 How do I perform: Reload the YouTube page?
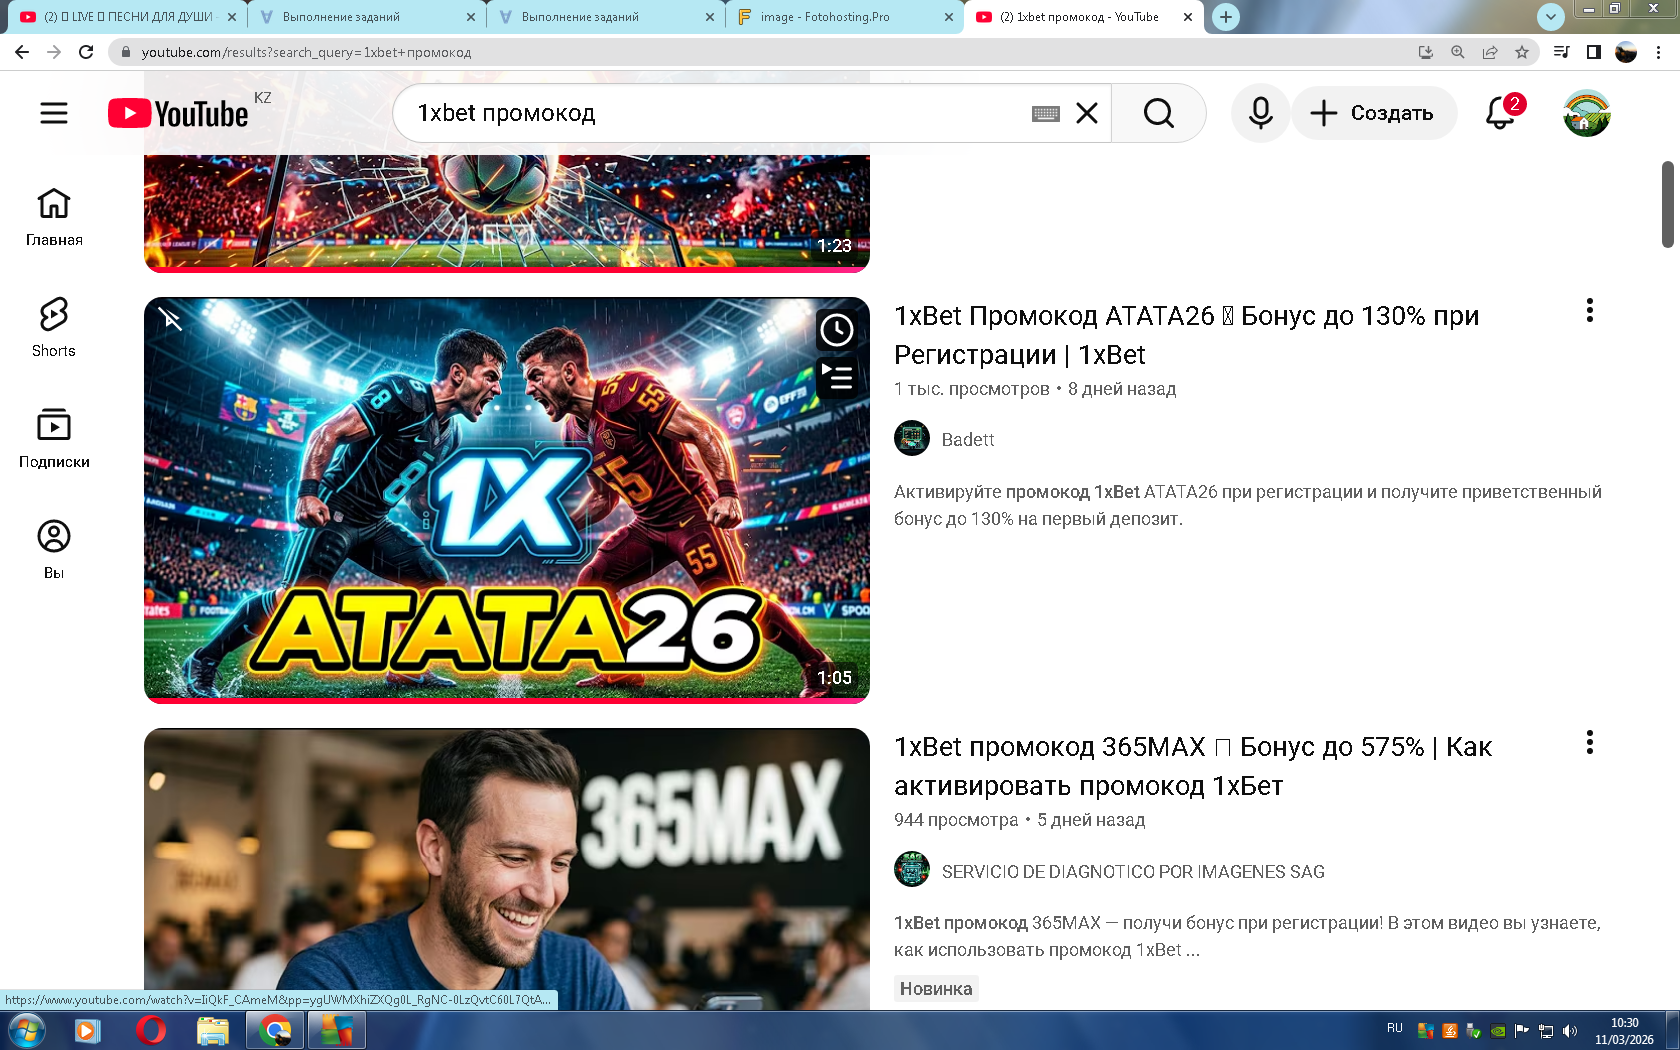[x=86, y=52]
